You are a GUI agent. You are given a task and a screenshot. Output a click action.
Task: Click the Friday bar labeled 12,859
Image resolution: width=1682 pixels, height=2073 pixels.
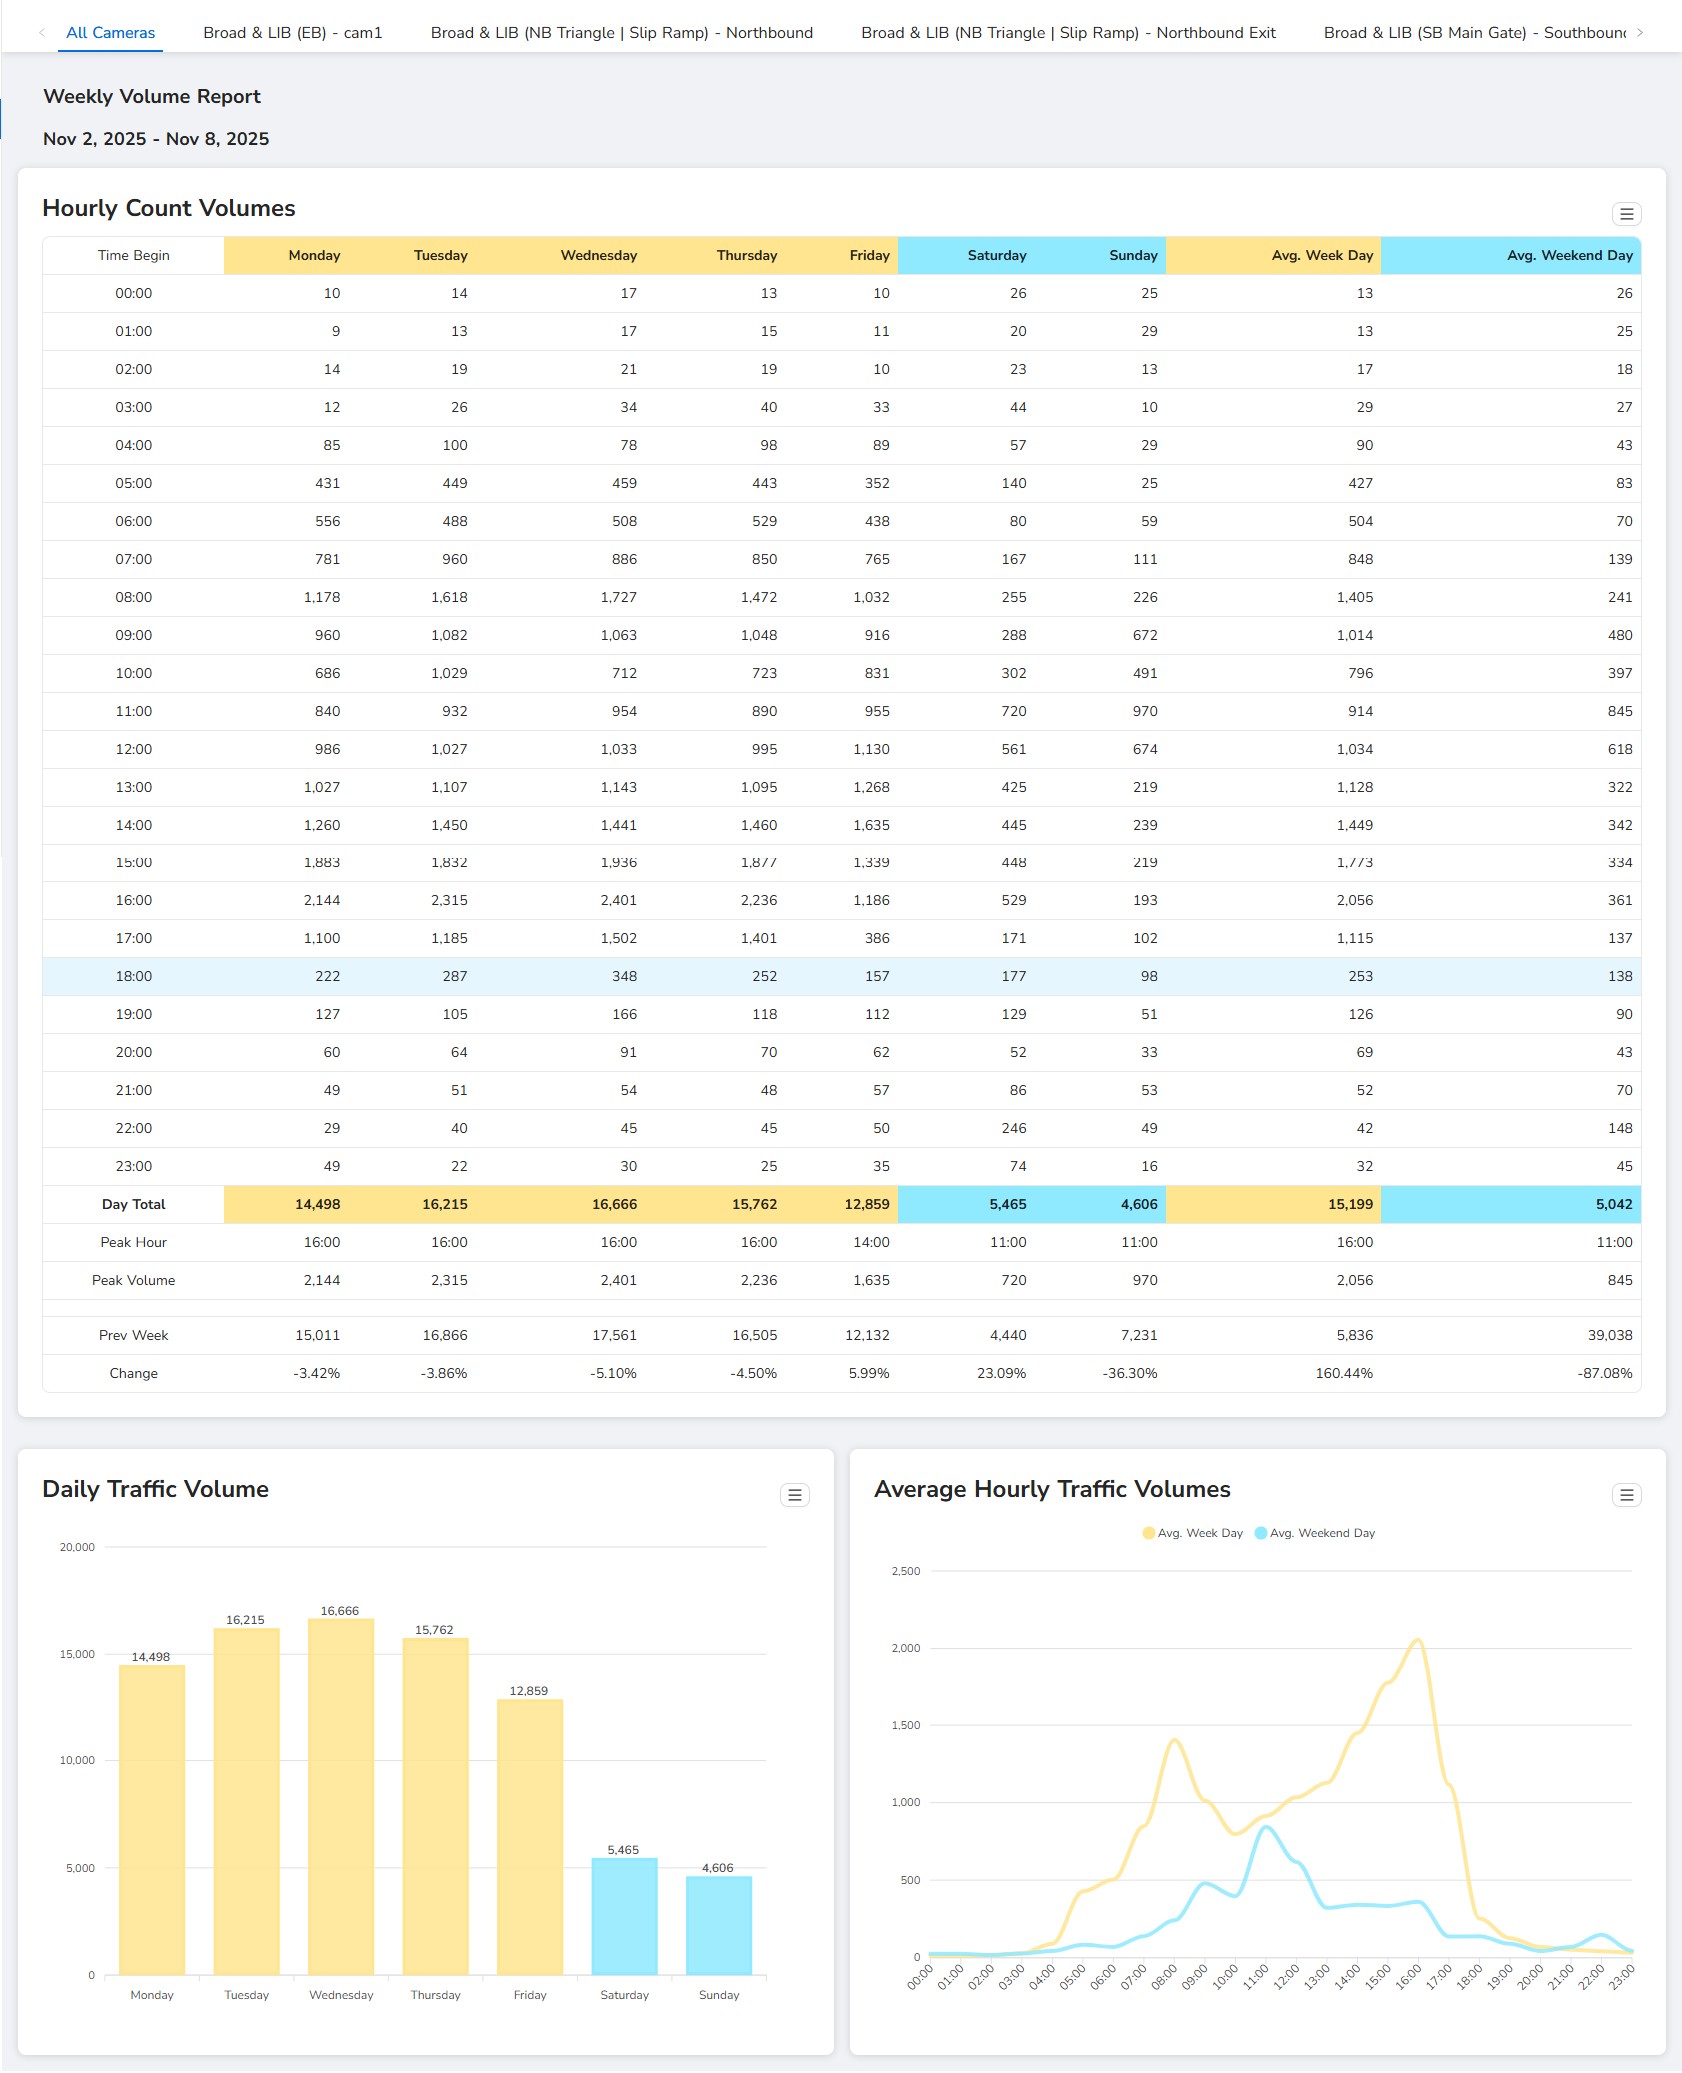[x=530, y=1837]
